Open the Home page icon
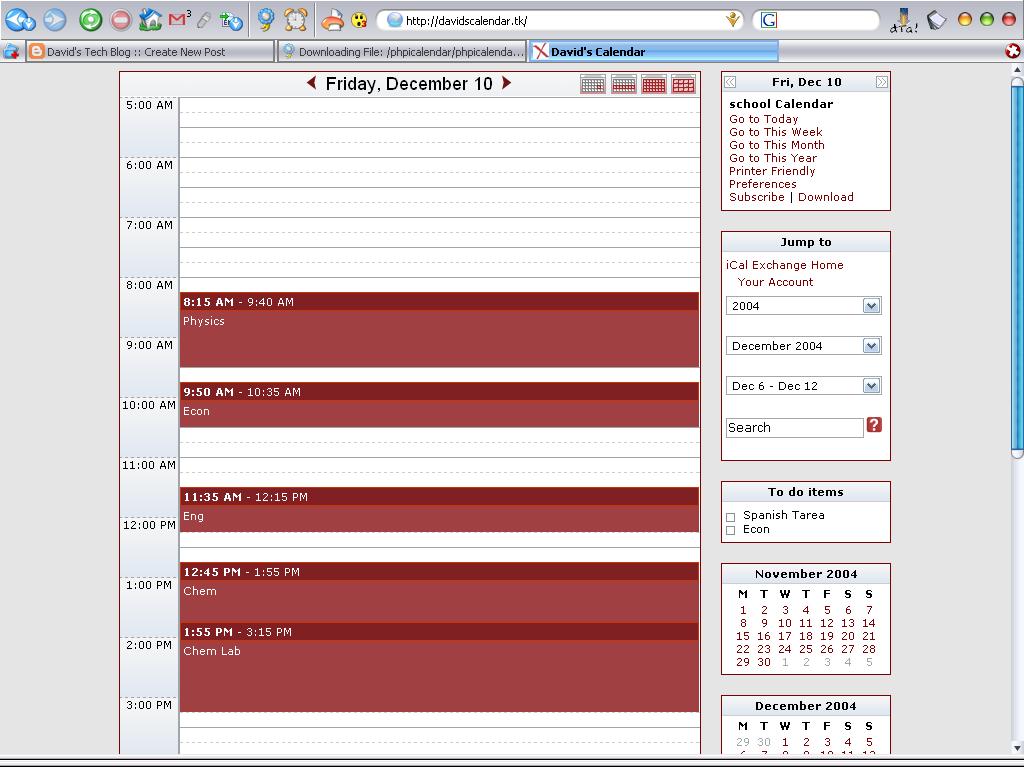1024x768 pixels. [150, 20]
